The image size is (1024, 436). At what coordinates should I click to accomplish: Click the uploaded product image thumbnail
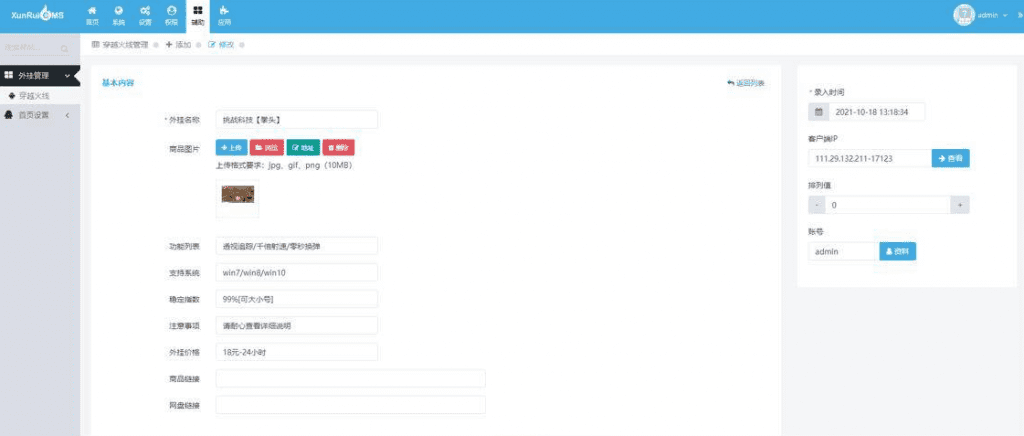237,195
